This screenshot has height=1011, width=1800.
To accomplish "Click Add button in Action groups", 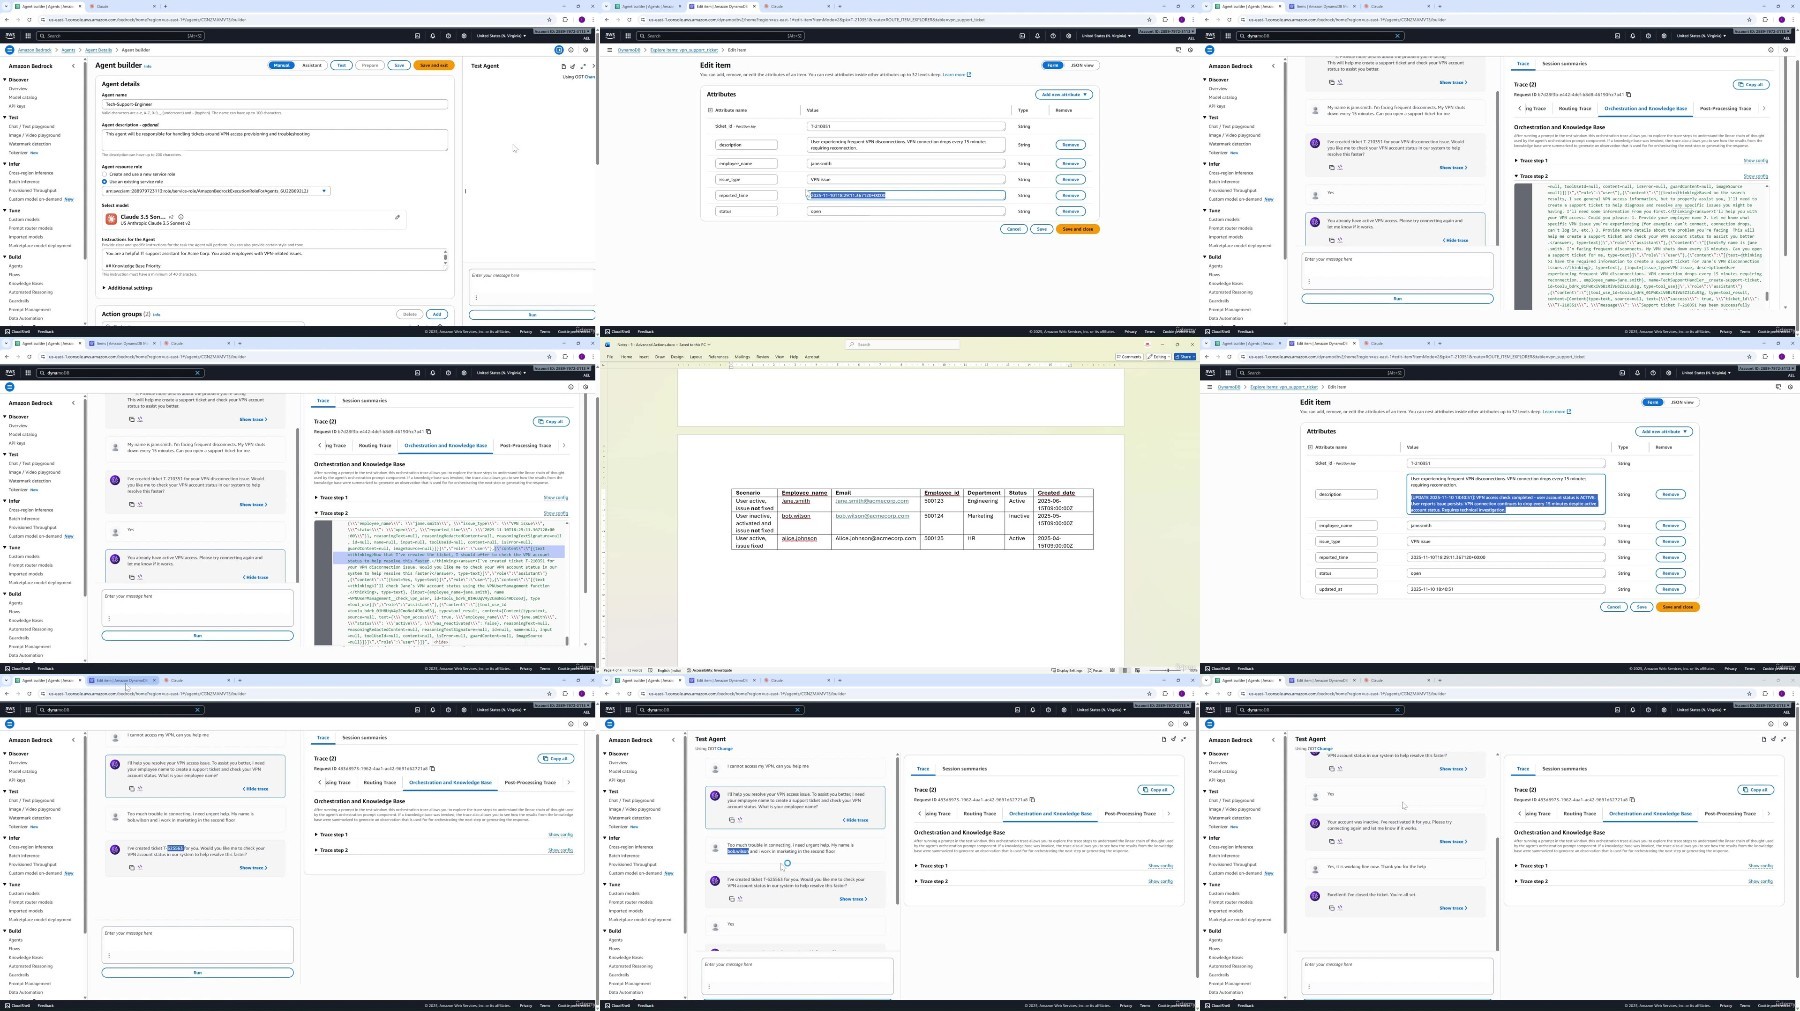I will 437,314.
